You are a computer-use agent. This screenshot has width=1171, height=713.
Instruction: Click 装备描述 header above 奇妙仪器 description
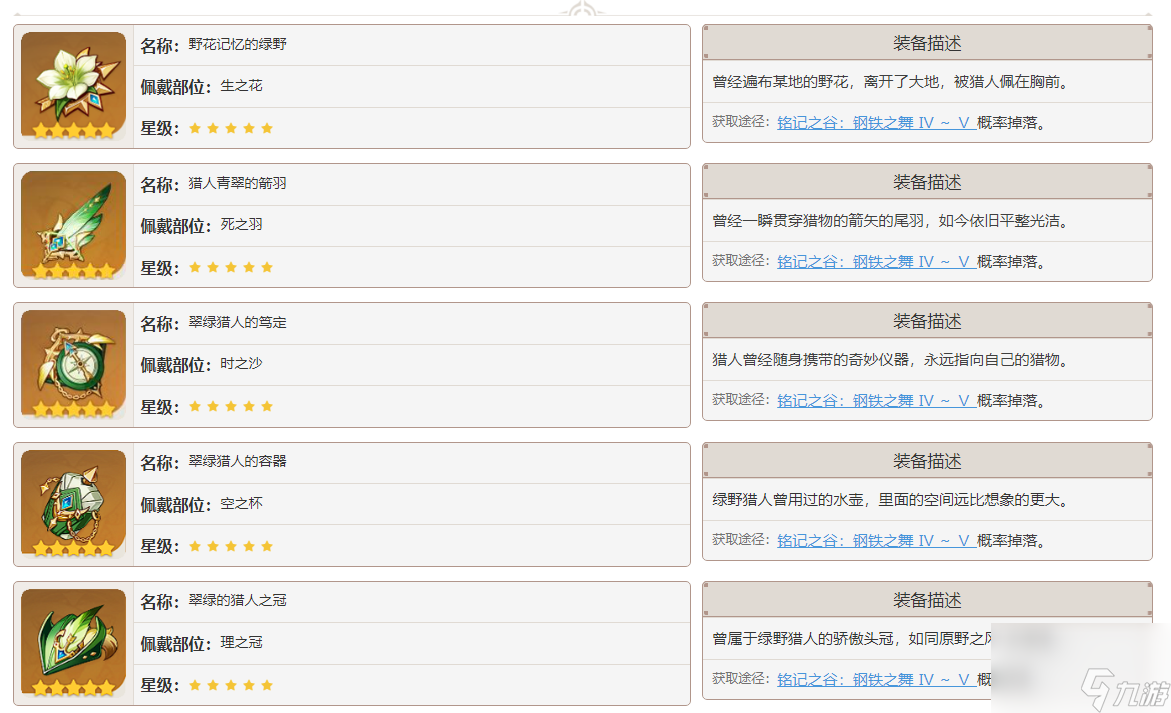(x=927, y=321)
